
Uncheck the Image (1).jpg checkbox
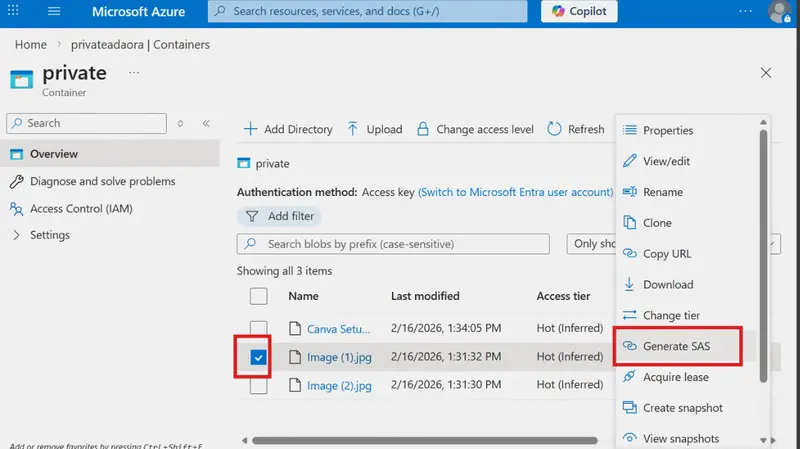(259, 357)
